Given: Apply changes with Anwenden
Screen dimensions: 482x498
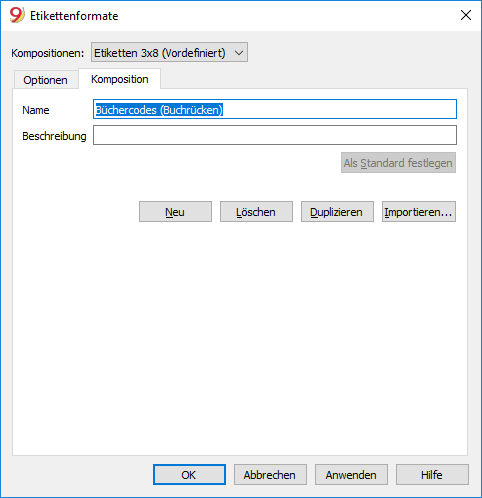Looking at the screenshot, I should point(351,474).
